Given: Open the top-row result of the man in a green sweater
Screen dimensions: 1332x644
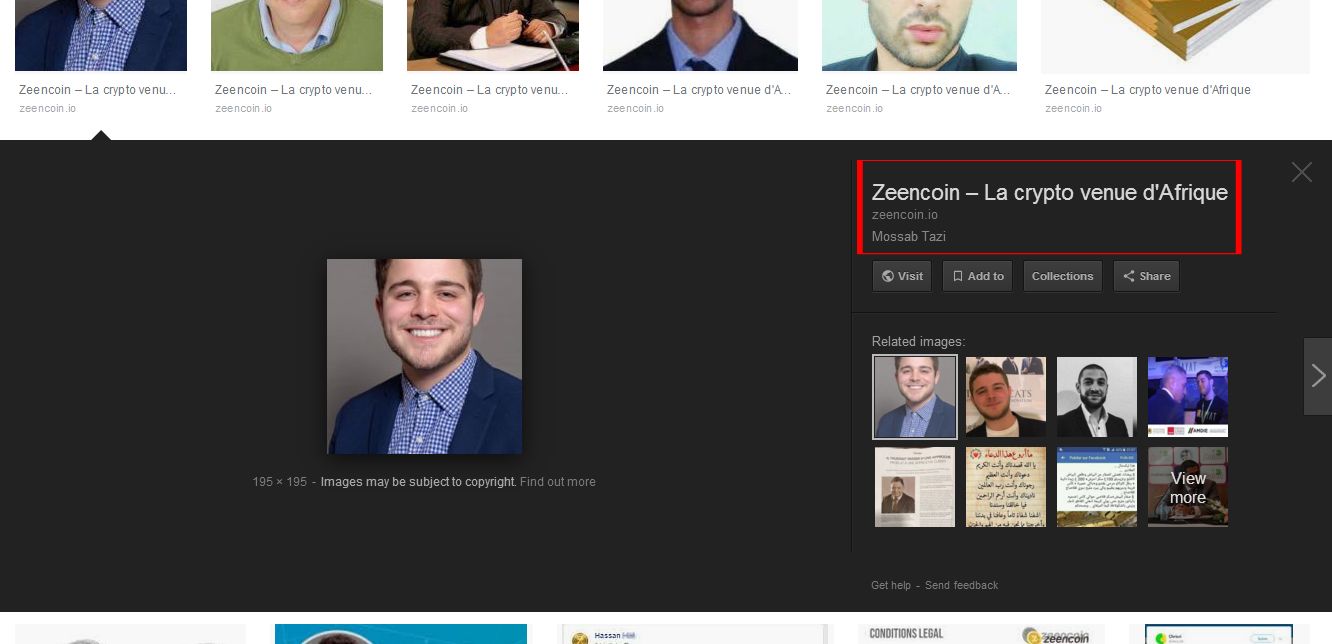Looking at the screenshot, I should click(297, 36).
